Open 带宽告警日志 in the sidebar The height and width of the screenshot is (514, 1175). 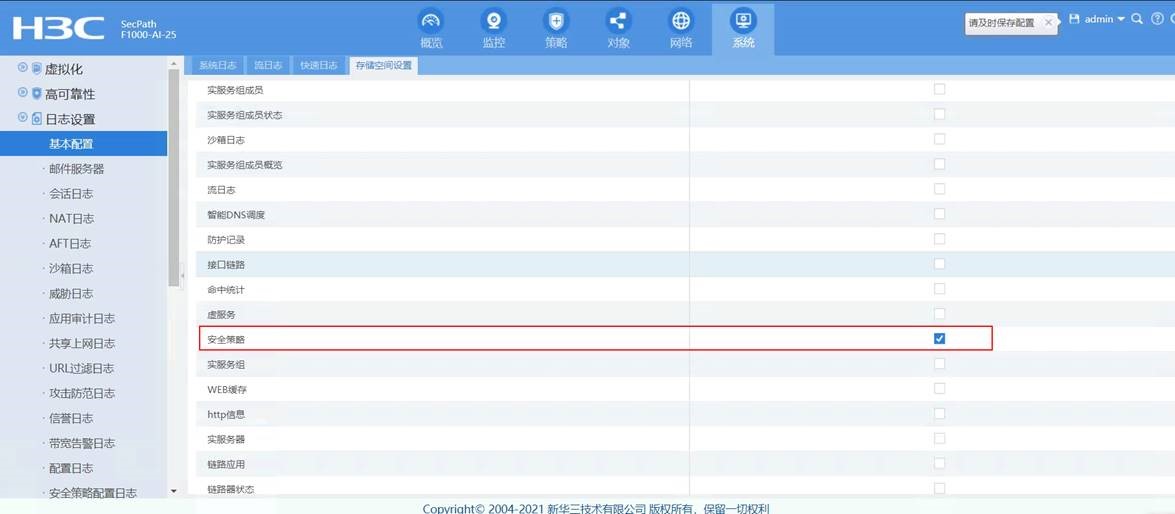click(82, 444)
